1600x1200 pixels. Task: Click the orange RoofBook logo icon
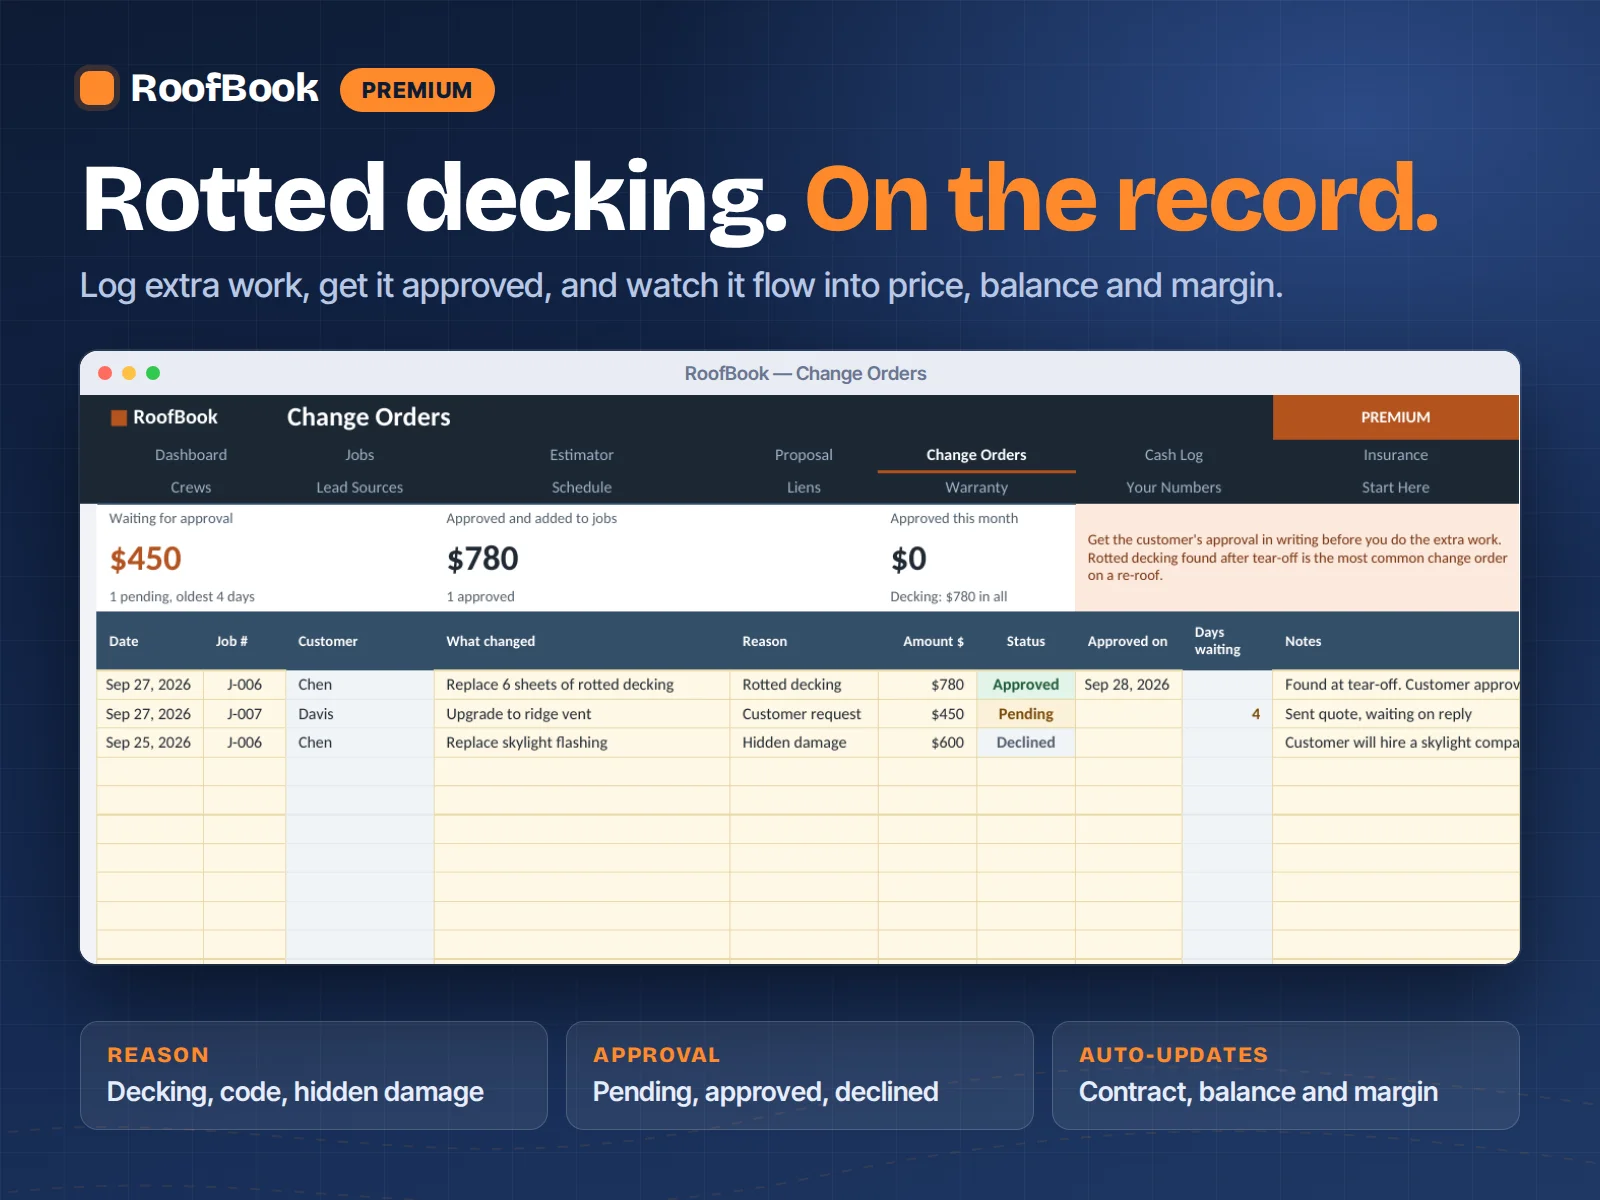click(x=97, y=88)
